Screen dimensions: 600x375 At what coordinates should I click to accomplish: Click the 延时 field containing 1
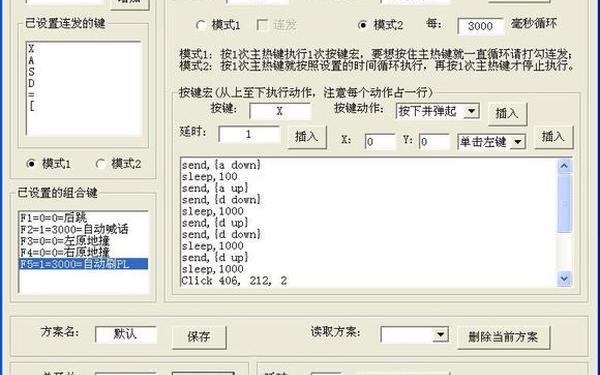coord(249,134)
